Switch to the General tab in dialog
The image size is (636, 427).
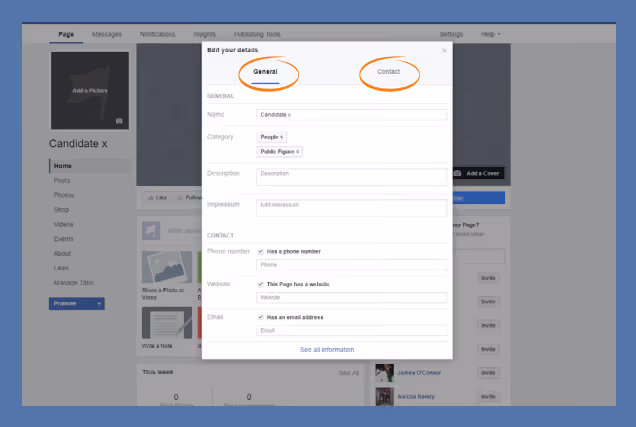(x=265, y=72)
